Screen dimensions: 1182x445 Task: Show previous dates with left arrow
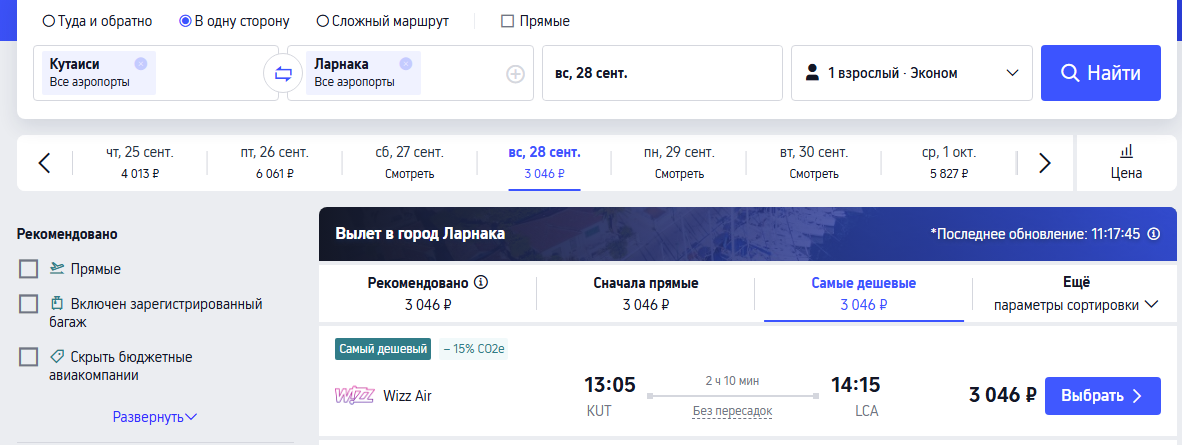(44, 162)
